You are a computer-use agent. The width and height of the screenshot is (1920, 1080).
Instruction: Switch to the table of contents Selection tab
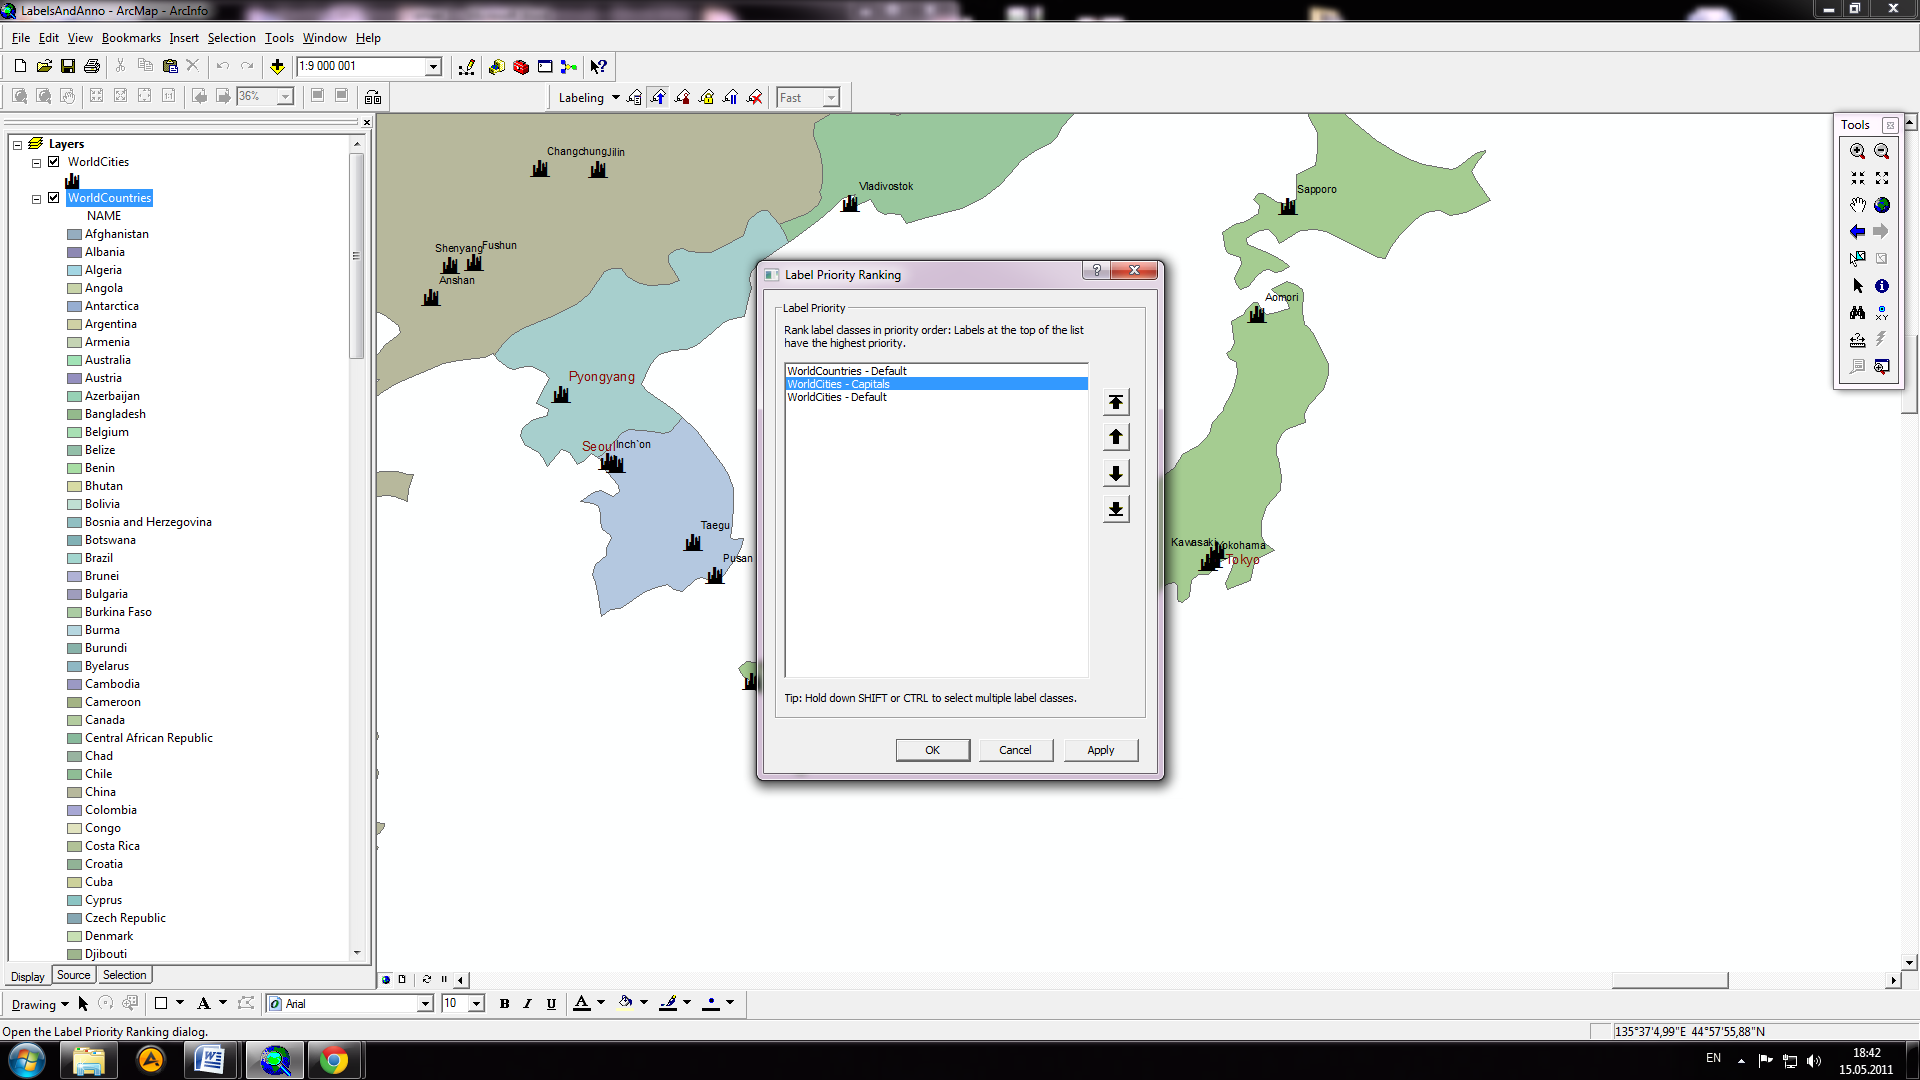(x=125, y=975)
